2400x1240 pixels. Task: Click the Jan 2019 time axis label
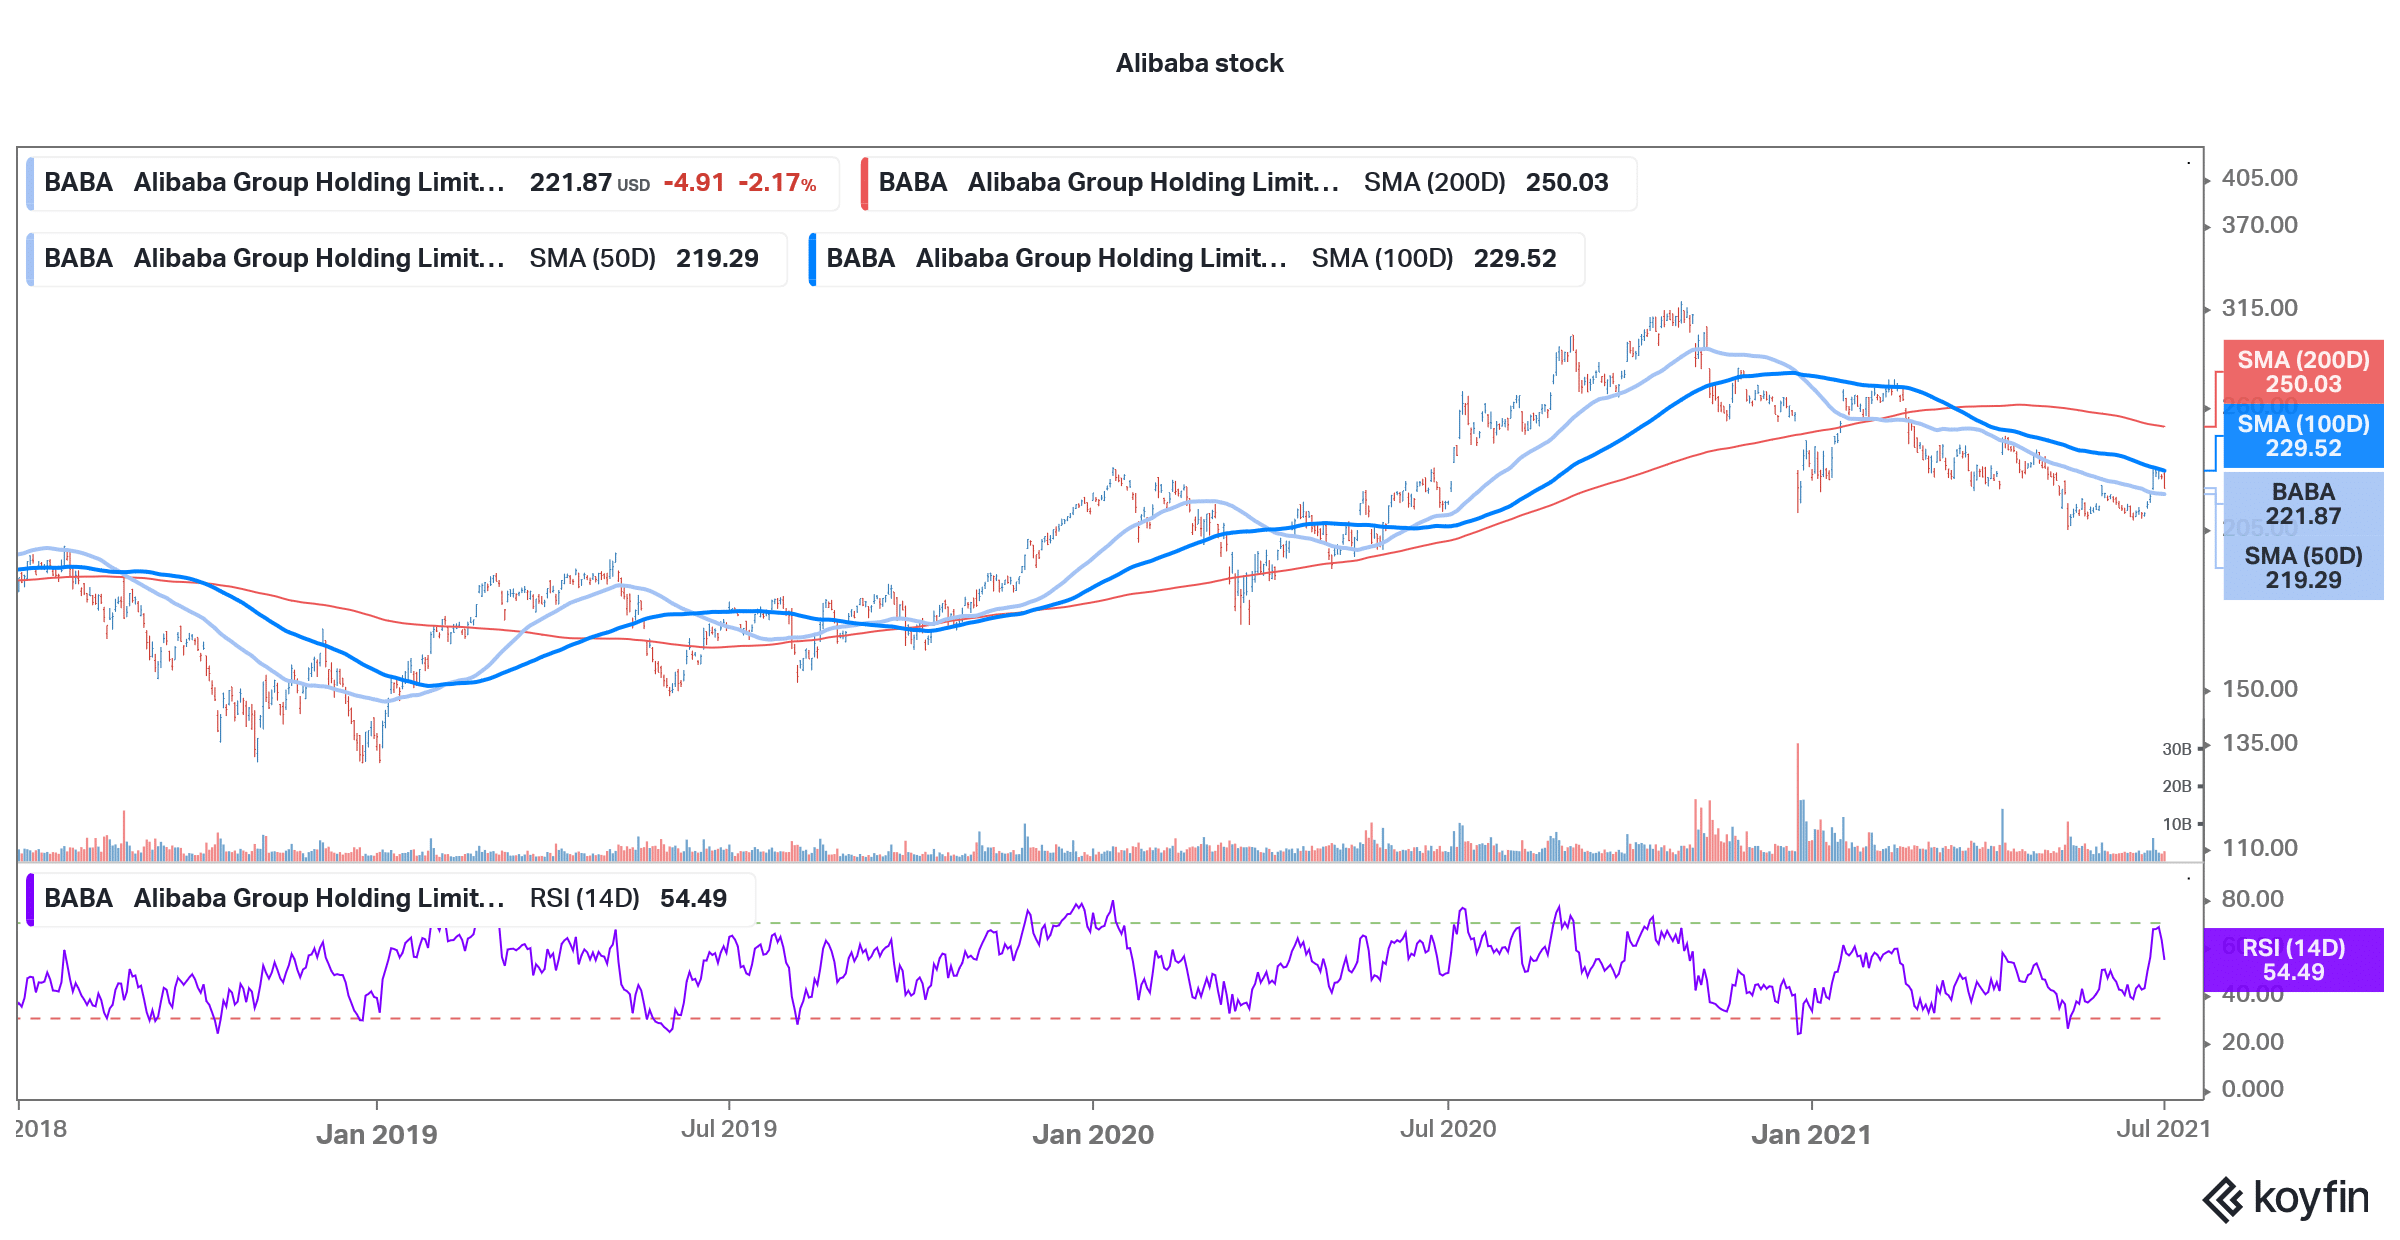coord(377,1134)
